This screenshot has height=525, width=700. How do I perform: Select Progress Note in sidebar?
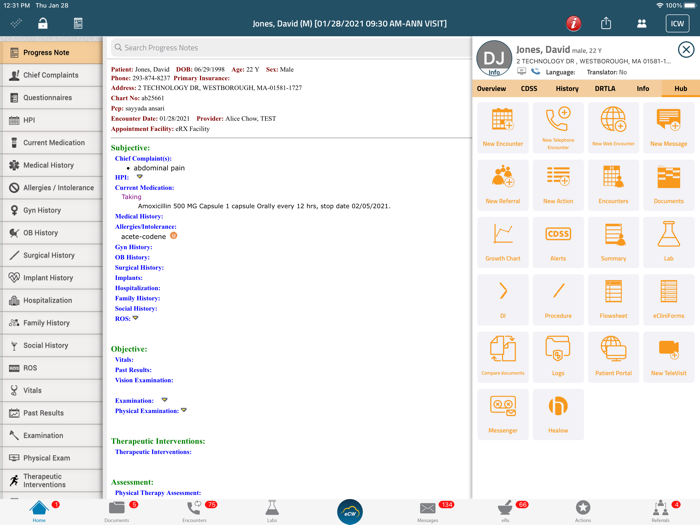[x=51, y=52]
